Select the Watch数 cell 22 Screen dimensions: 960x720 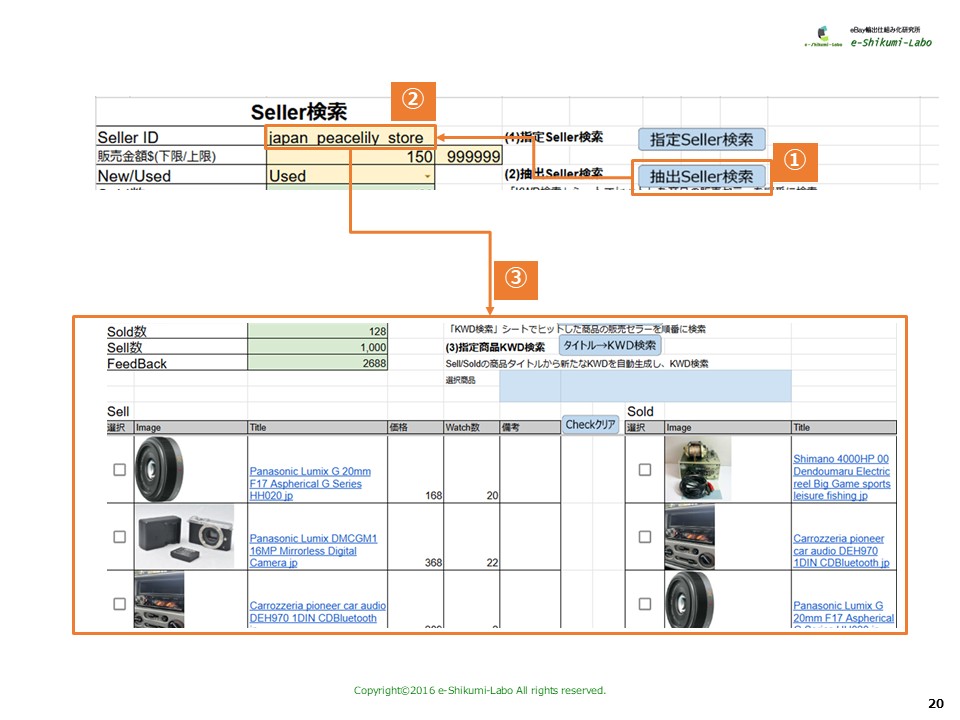click(x=471, y=536)
